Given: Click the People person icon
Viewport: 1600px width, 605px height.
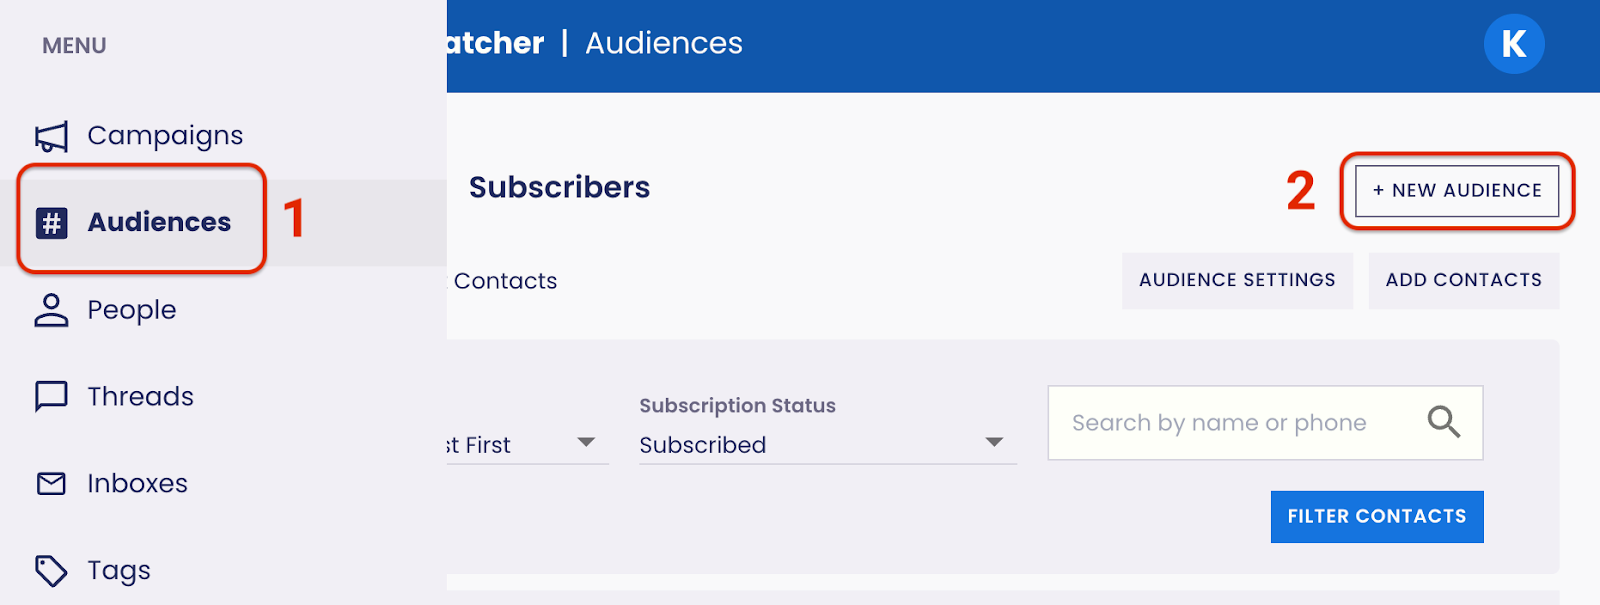Looking at the screenshot, I should (x=51, y=310).
